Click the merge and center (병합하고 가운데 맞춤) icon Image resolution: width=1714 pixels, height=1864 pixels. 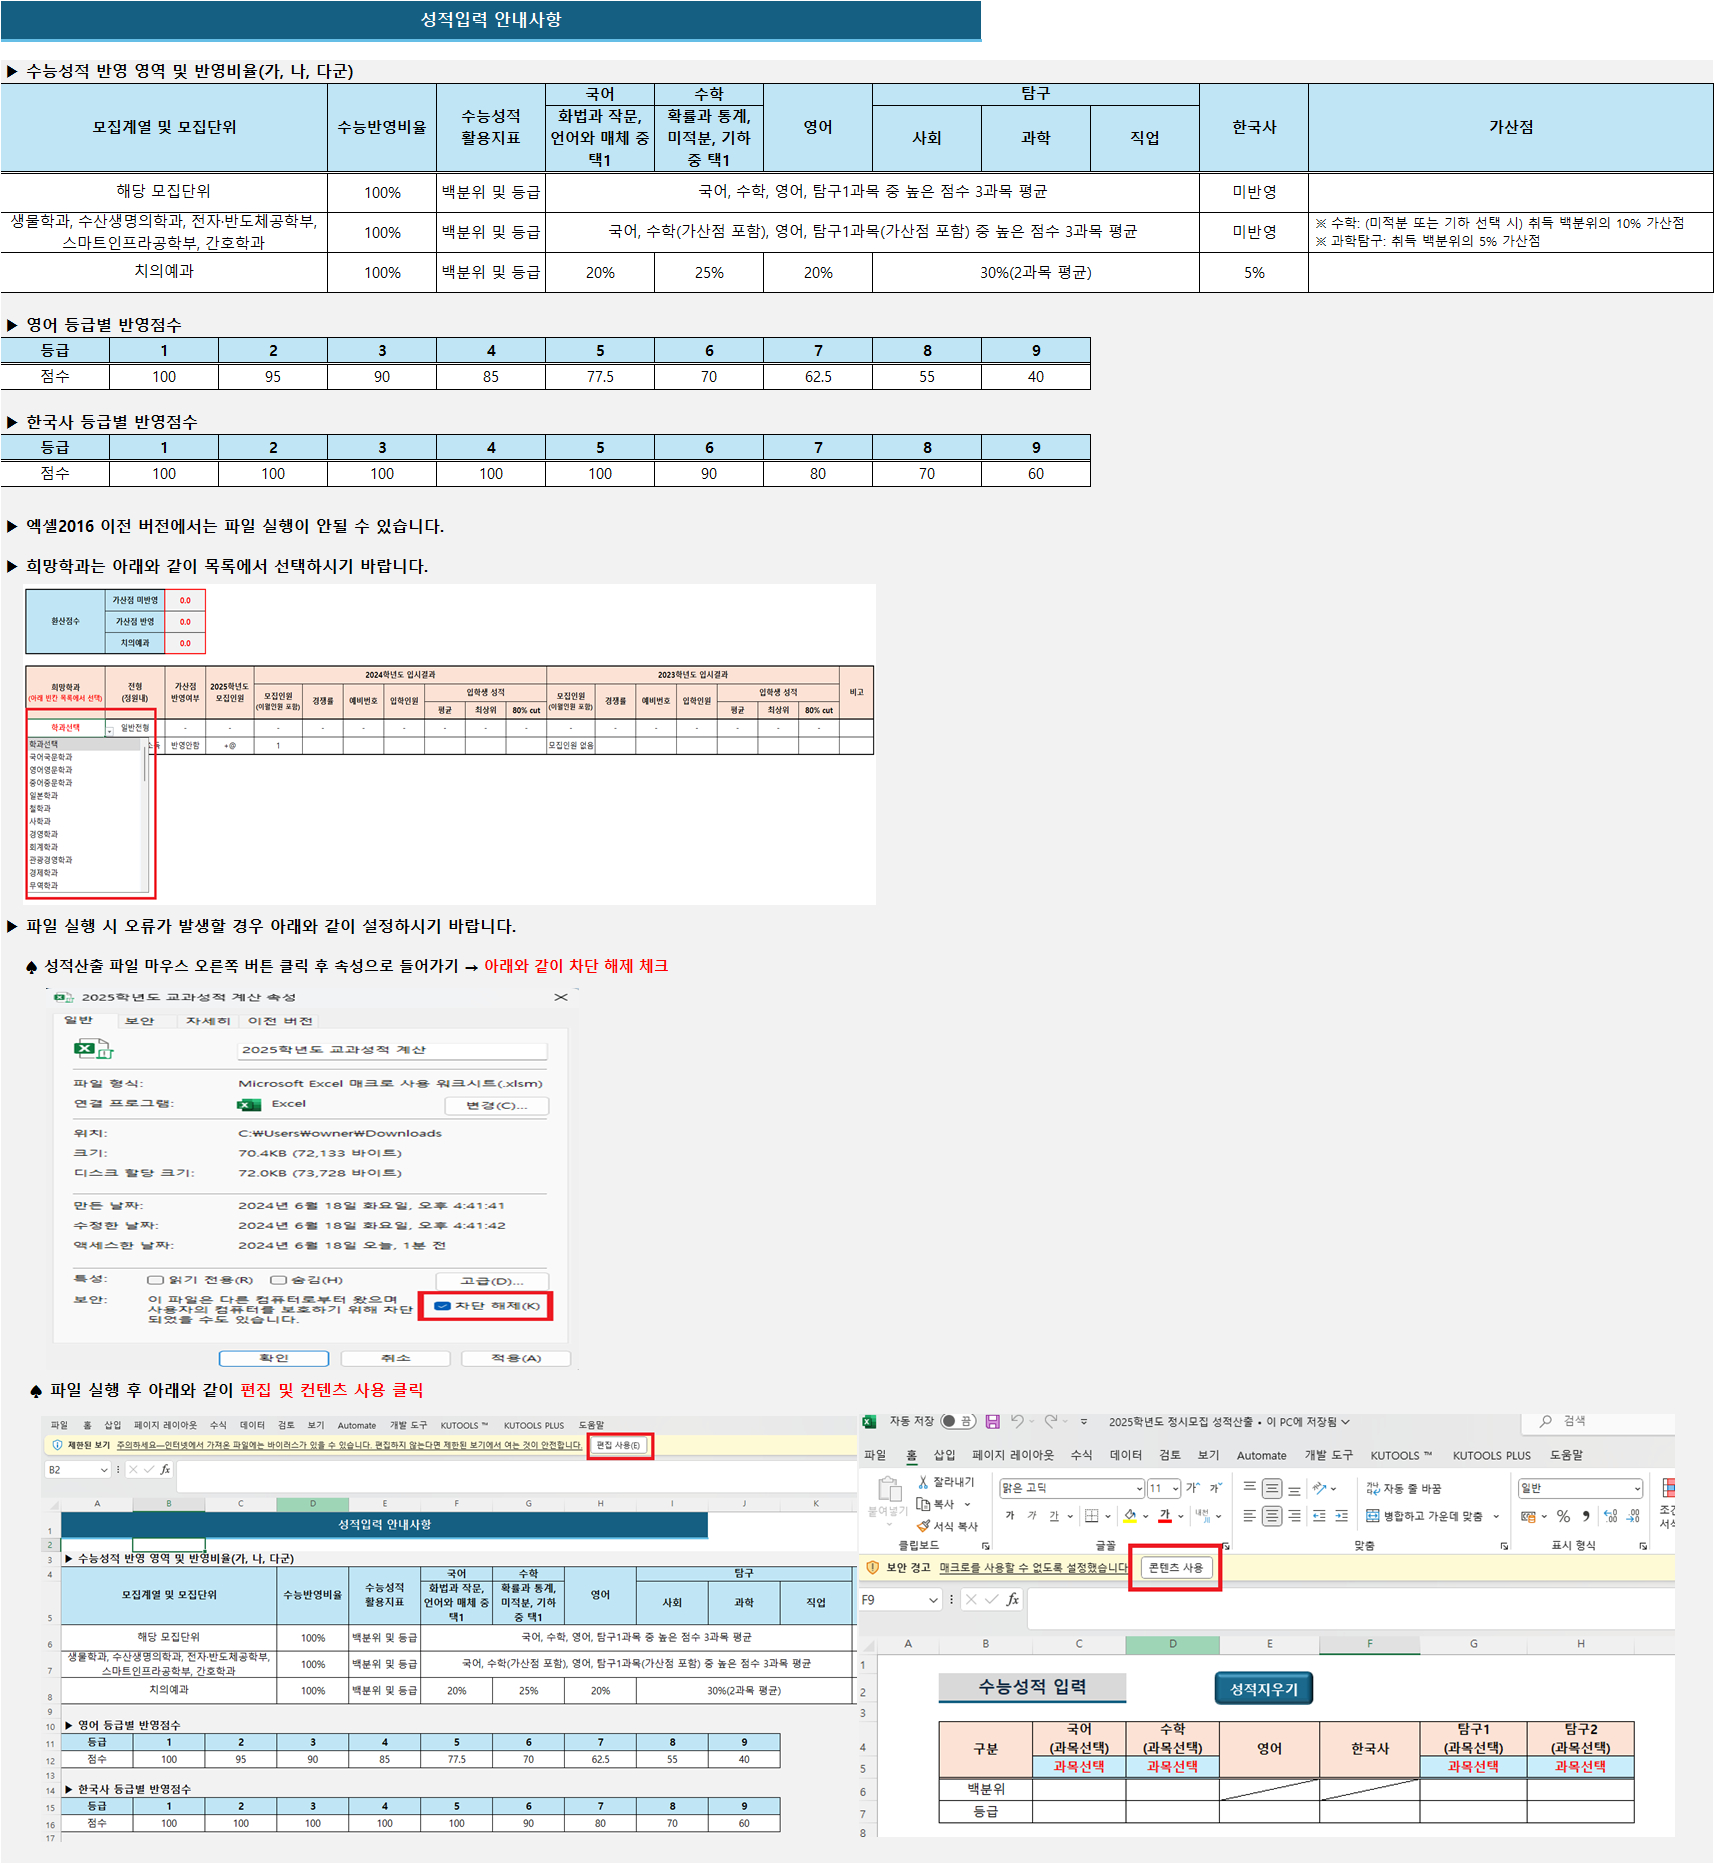(1372, 1516)
